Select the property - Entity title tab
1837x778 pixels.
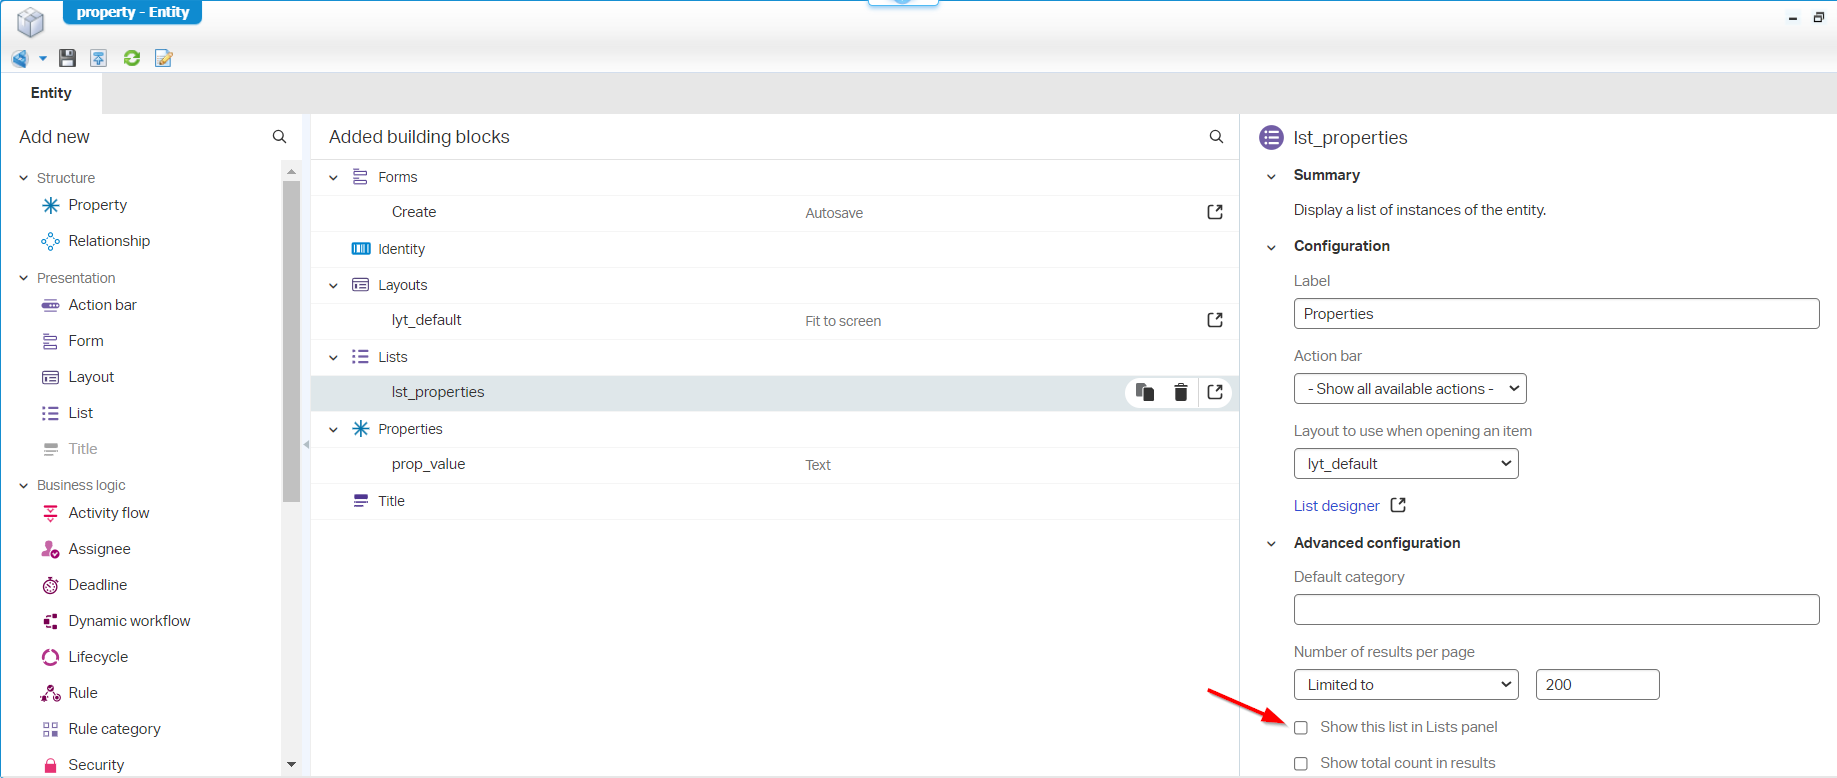click(x=132, y=12)
